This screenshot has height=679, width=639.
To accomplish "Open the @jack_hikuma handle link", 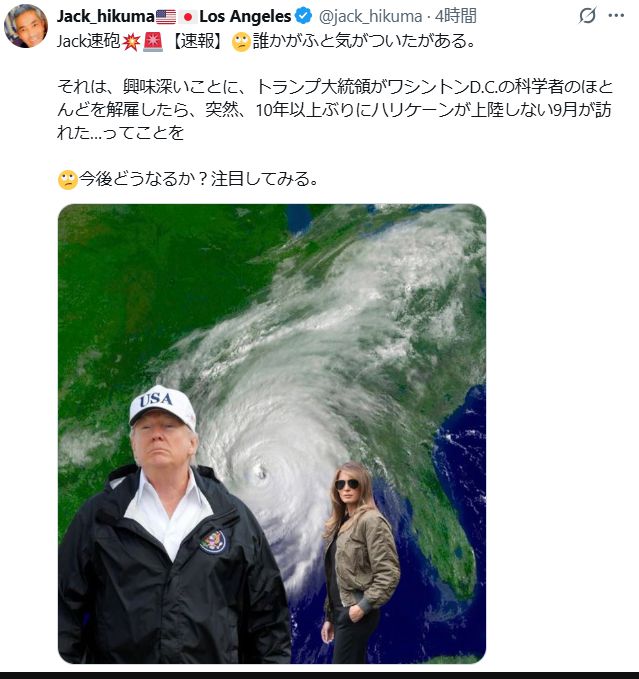I will 370,17.
